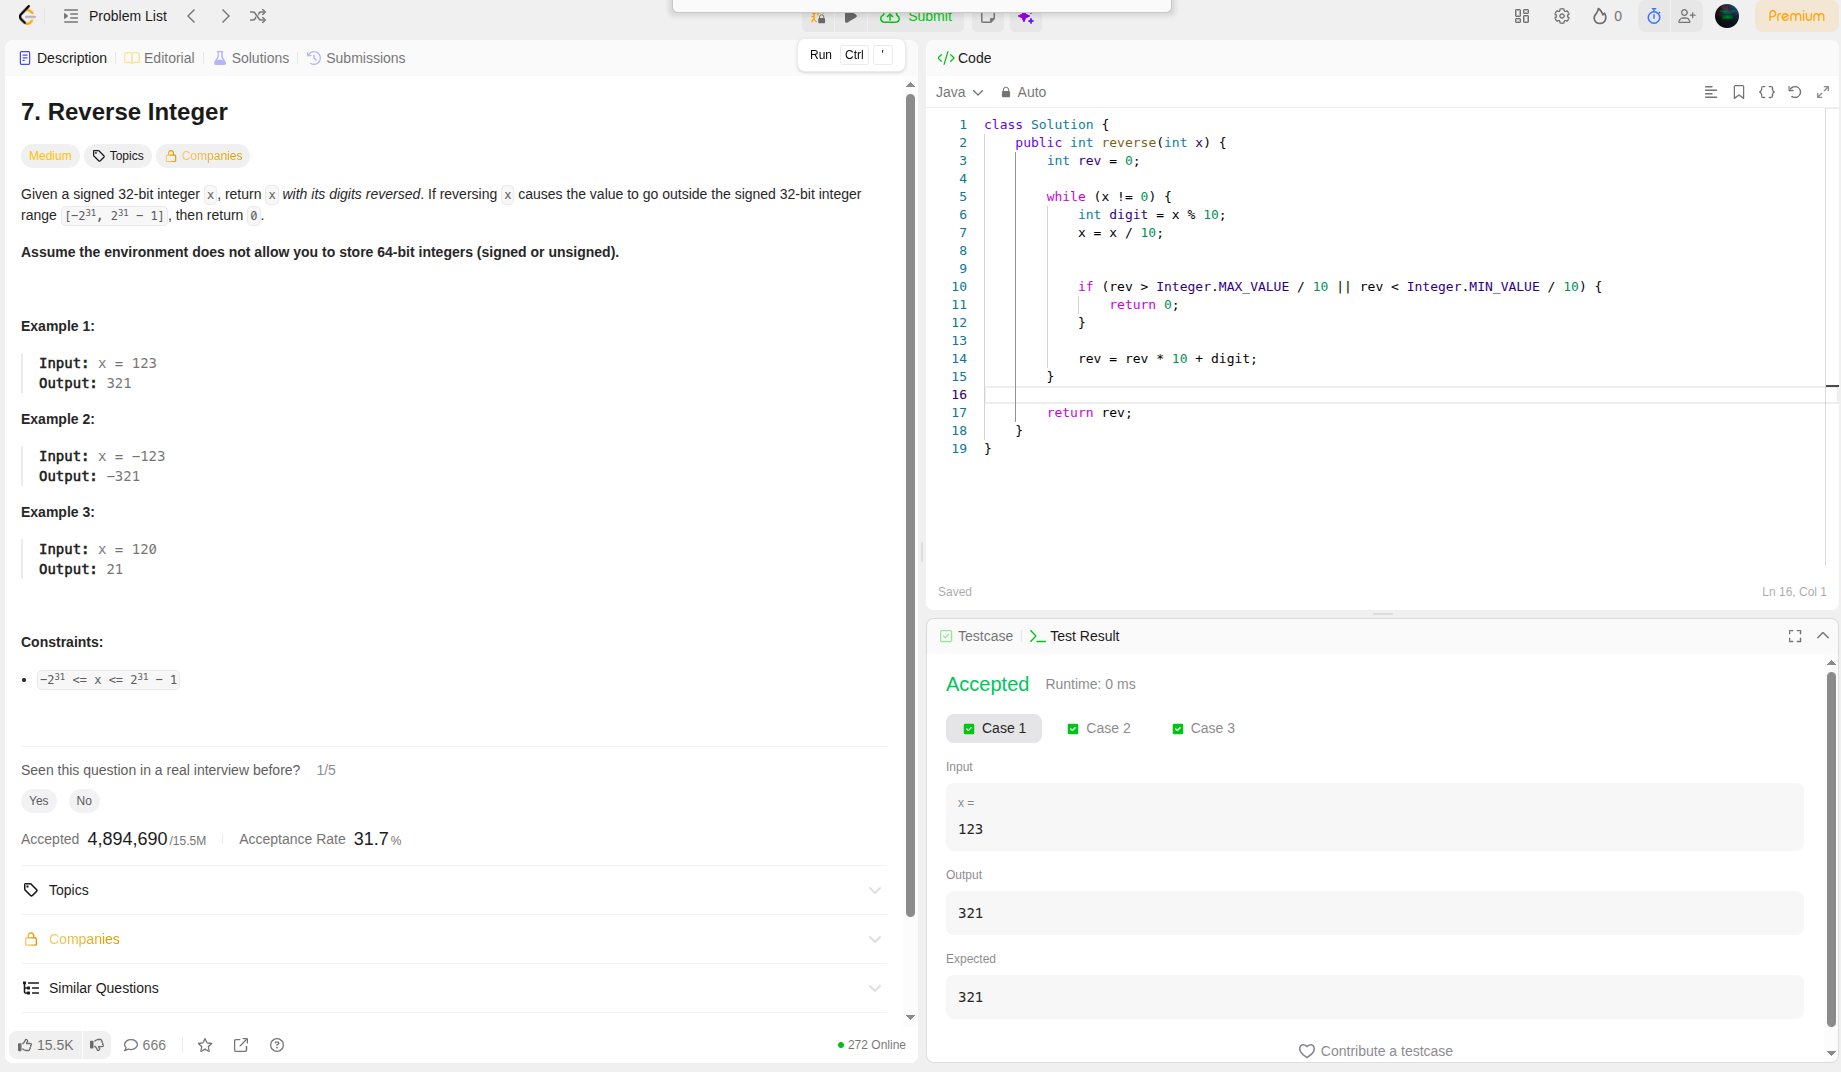The width and height of the screenshot is (1841, 1072).
Task: Select the Case 2 test case
Action: 1099,728
